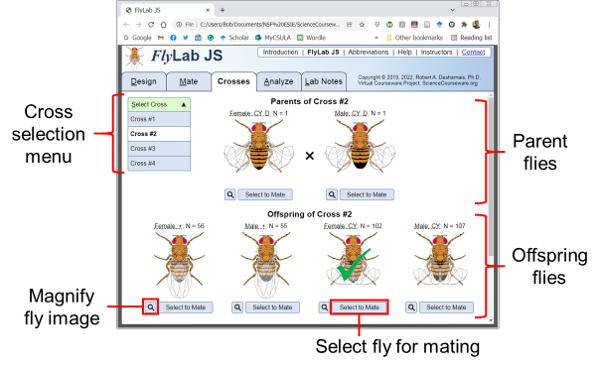Open the new tab plus button

(222, 10)
